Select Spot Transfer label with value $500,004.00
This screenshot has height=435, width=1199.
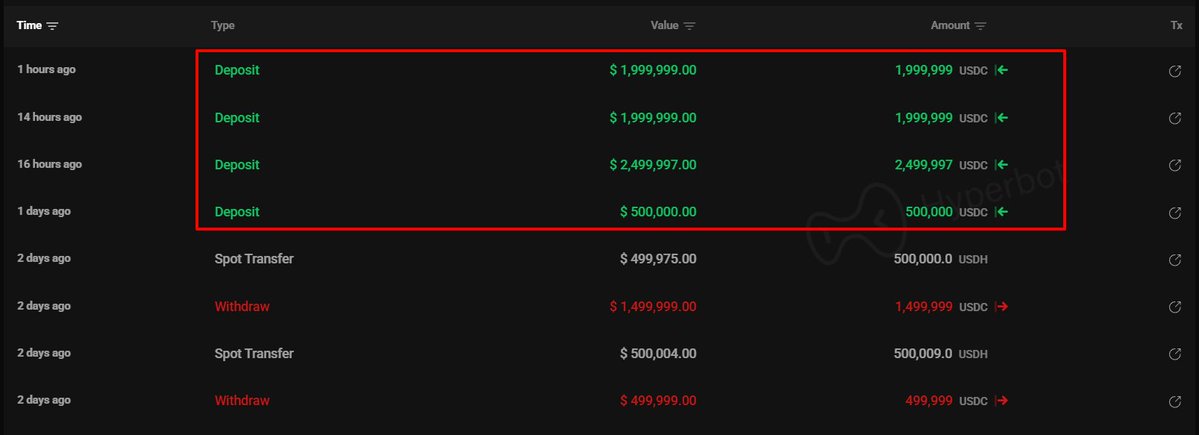tap(254, 353)
